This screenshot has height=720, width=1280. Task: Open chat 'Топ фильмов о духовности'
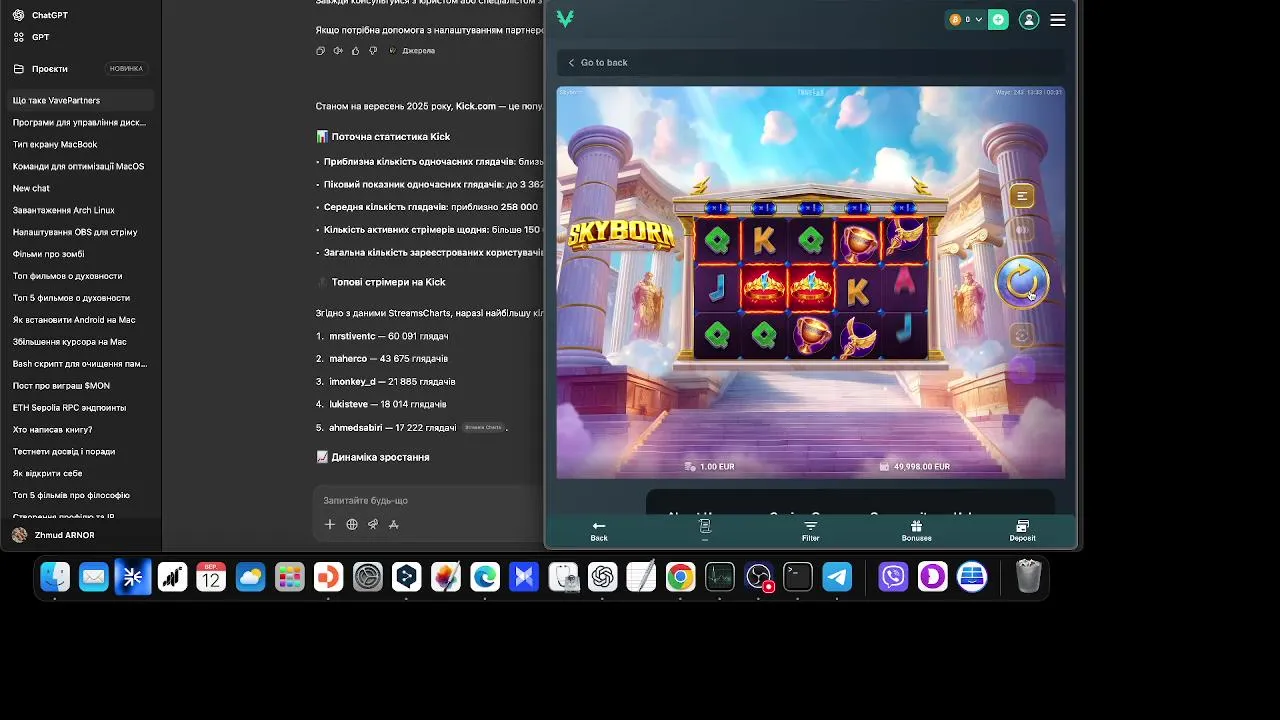[80, 276]
